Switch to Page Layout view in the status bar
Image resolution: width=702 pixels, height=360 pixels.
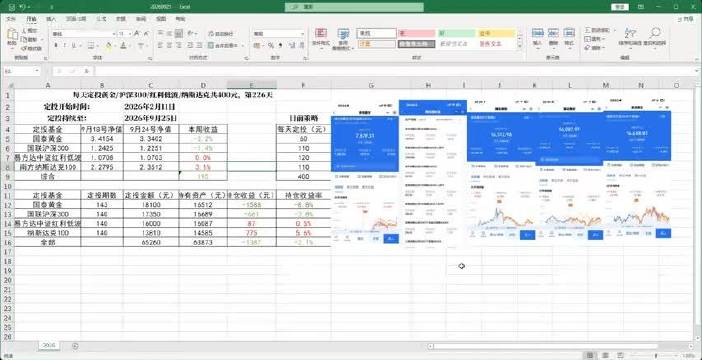604,355
